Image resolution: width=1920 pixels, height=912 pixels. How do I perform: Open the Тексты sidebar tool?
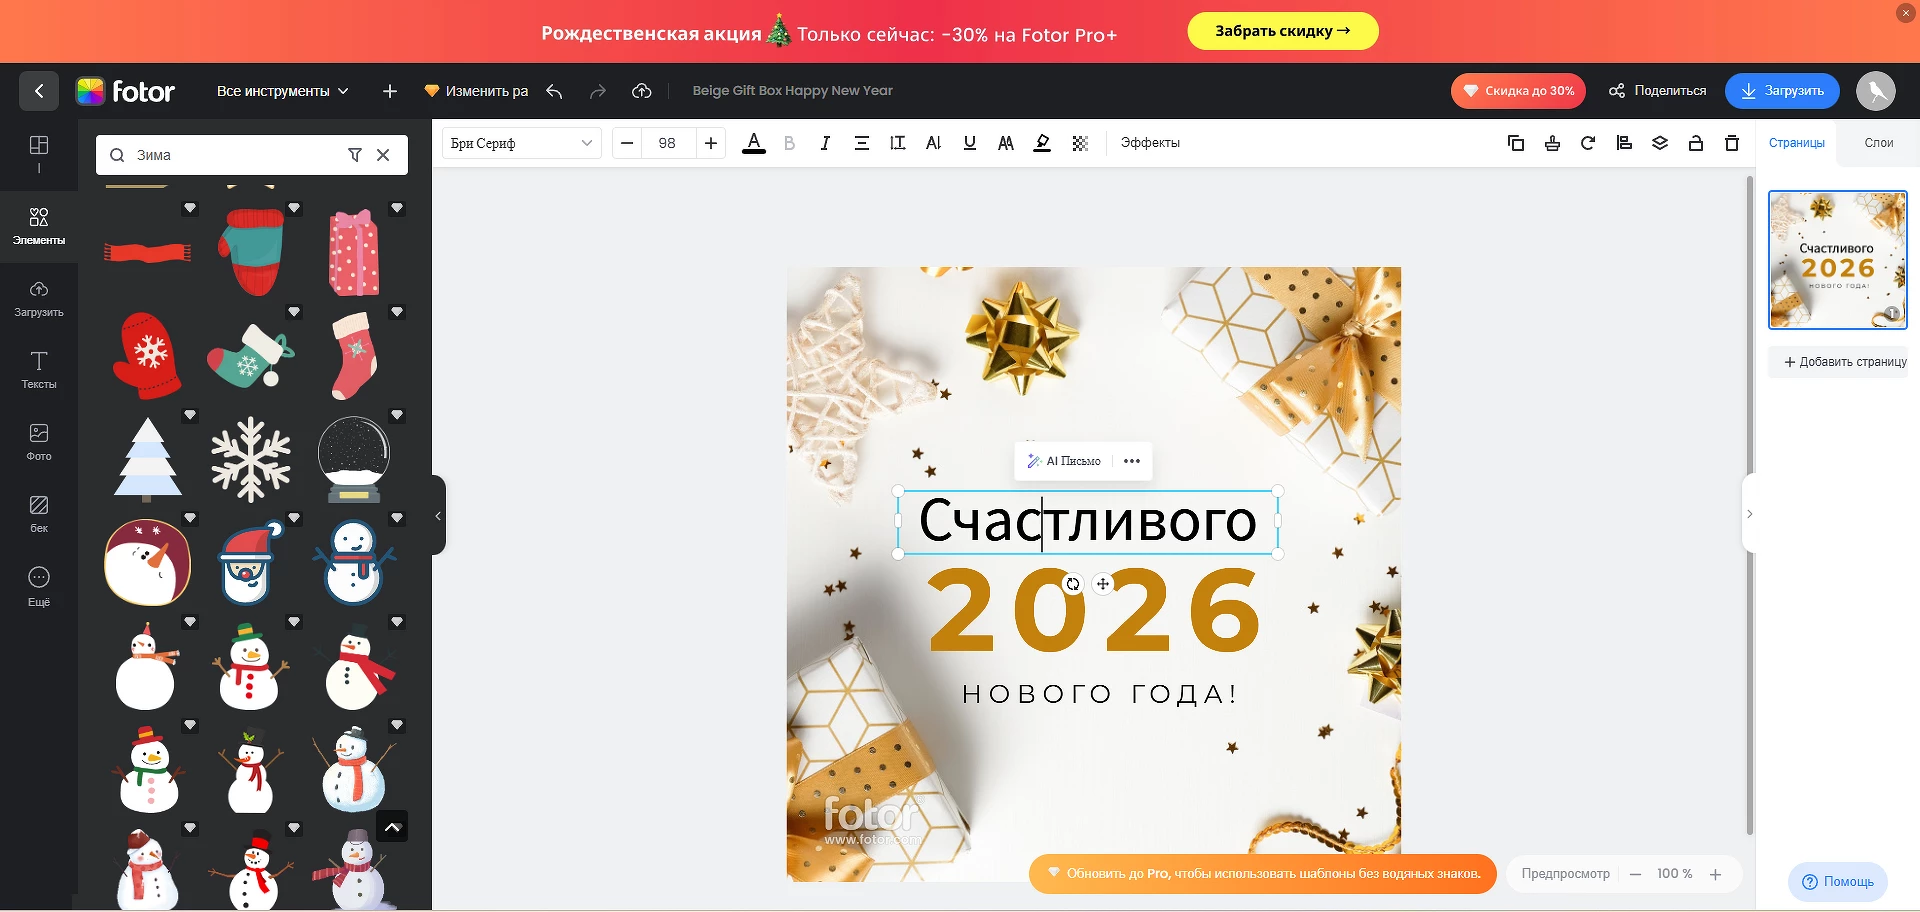(x=39, y=369)
